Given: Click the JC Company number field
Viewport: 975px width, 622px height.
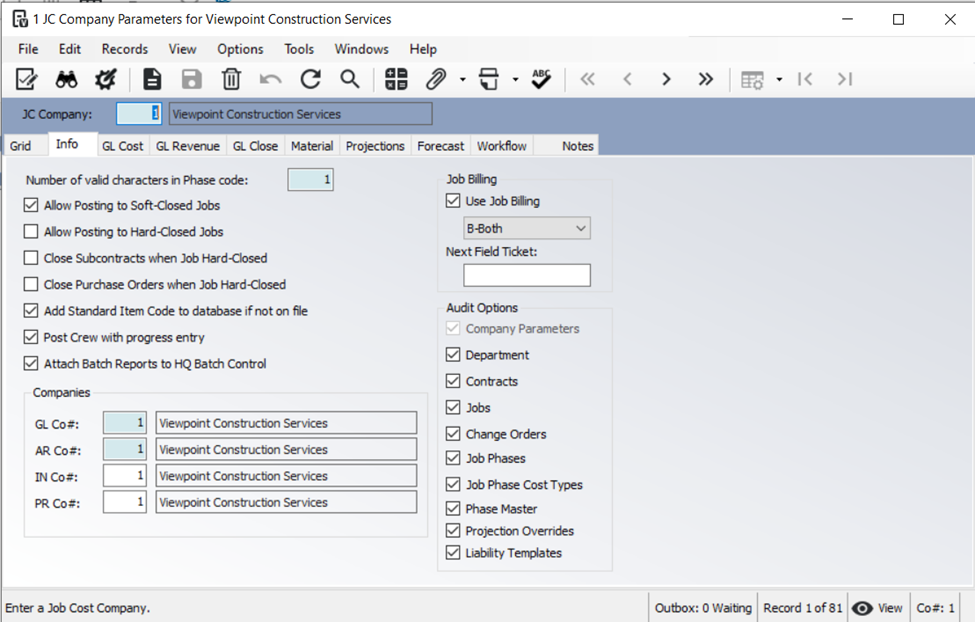Looking at the screenshot, I should tap(139, 114).
